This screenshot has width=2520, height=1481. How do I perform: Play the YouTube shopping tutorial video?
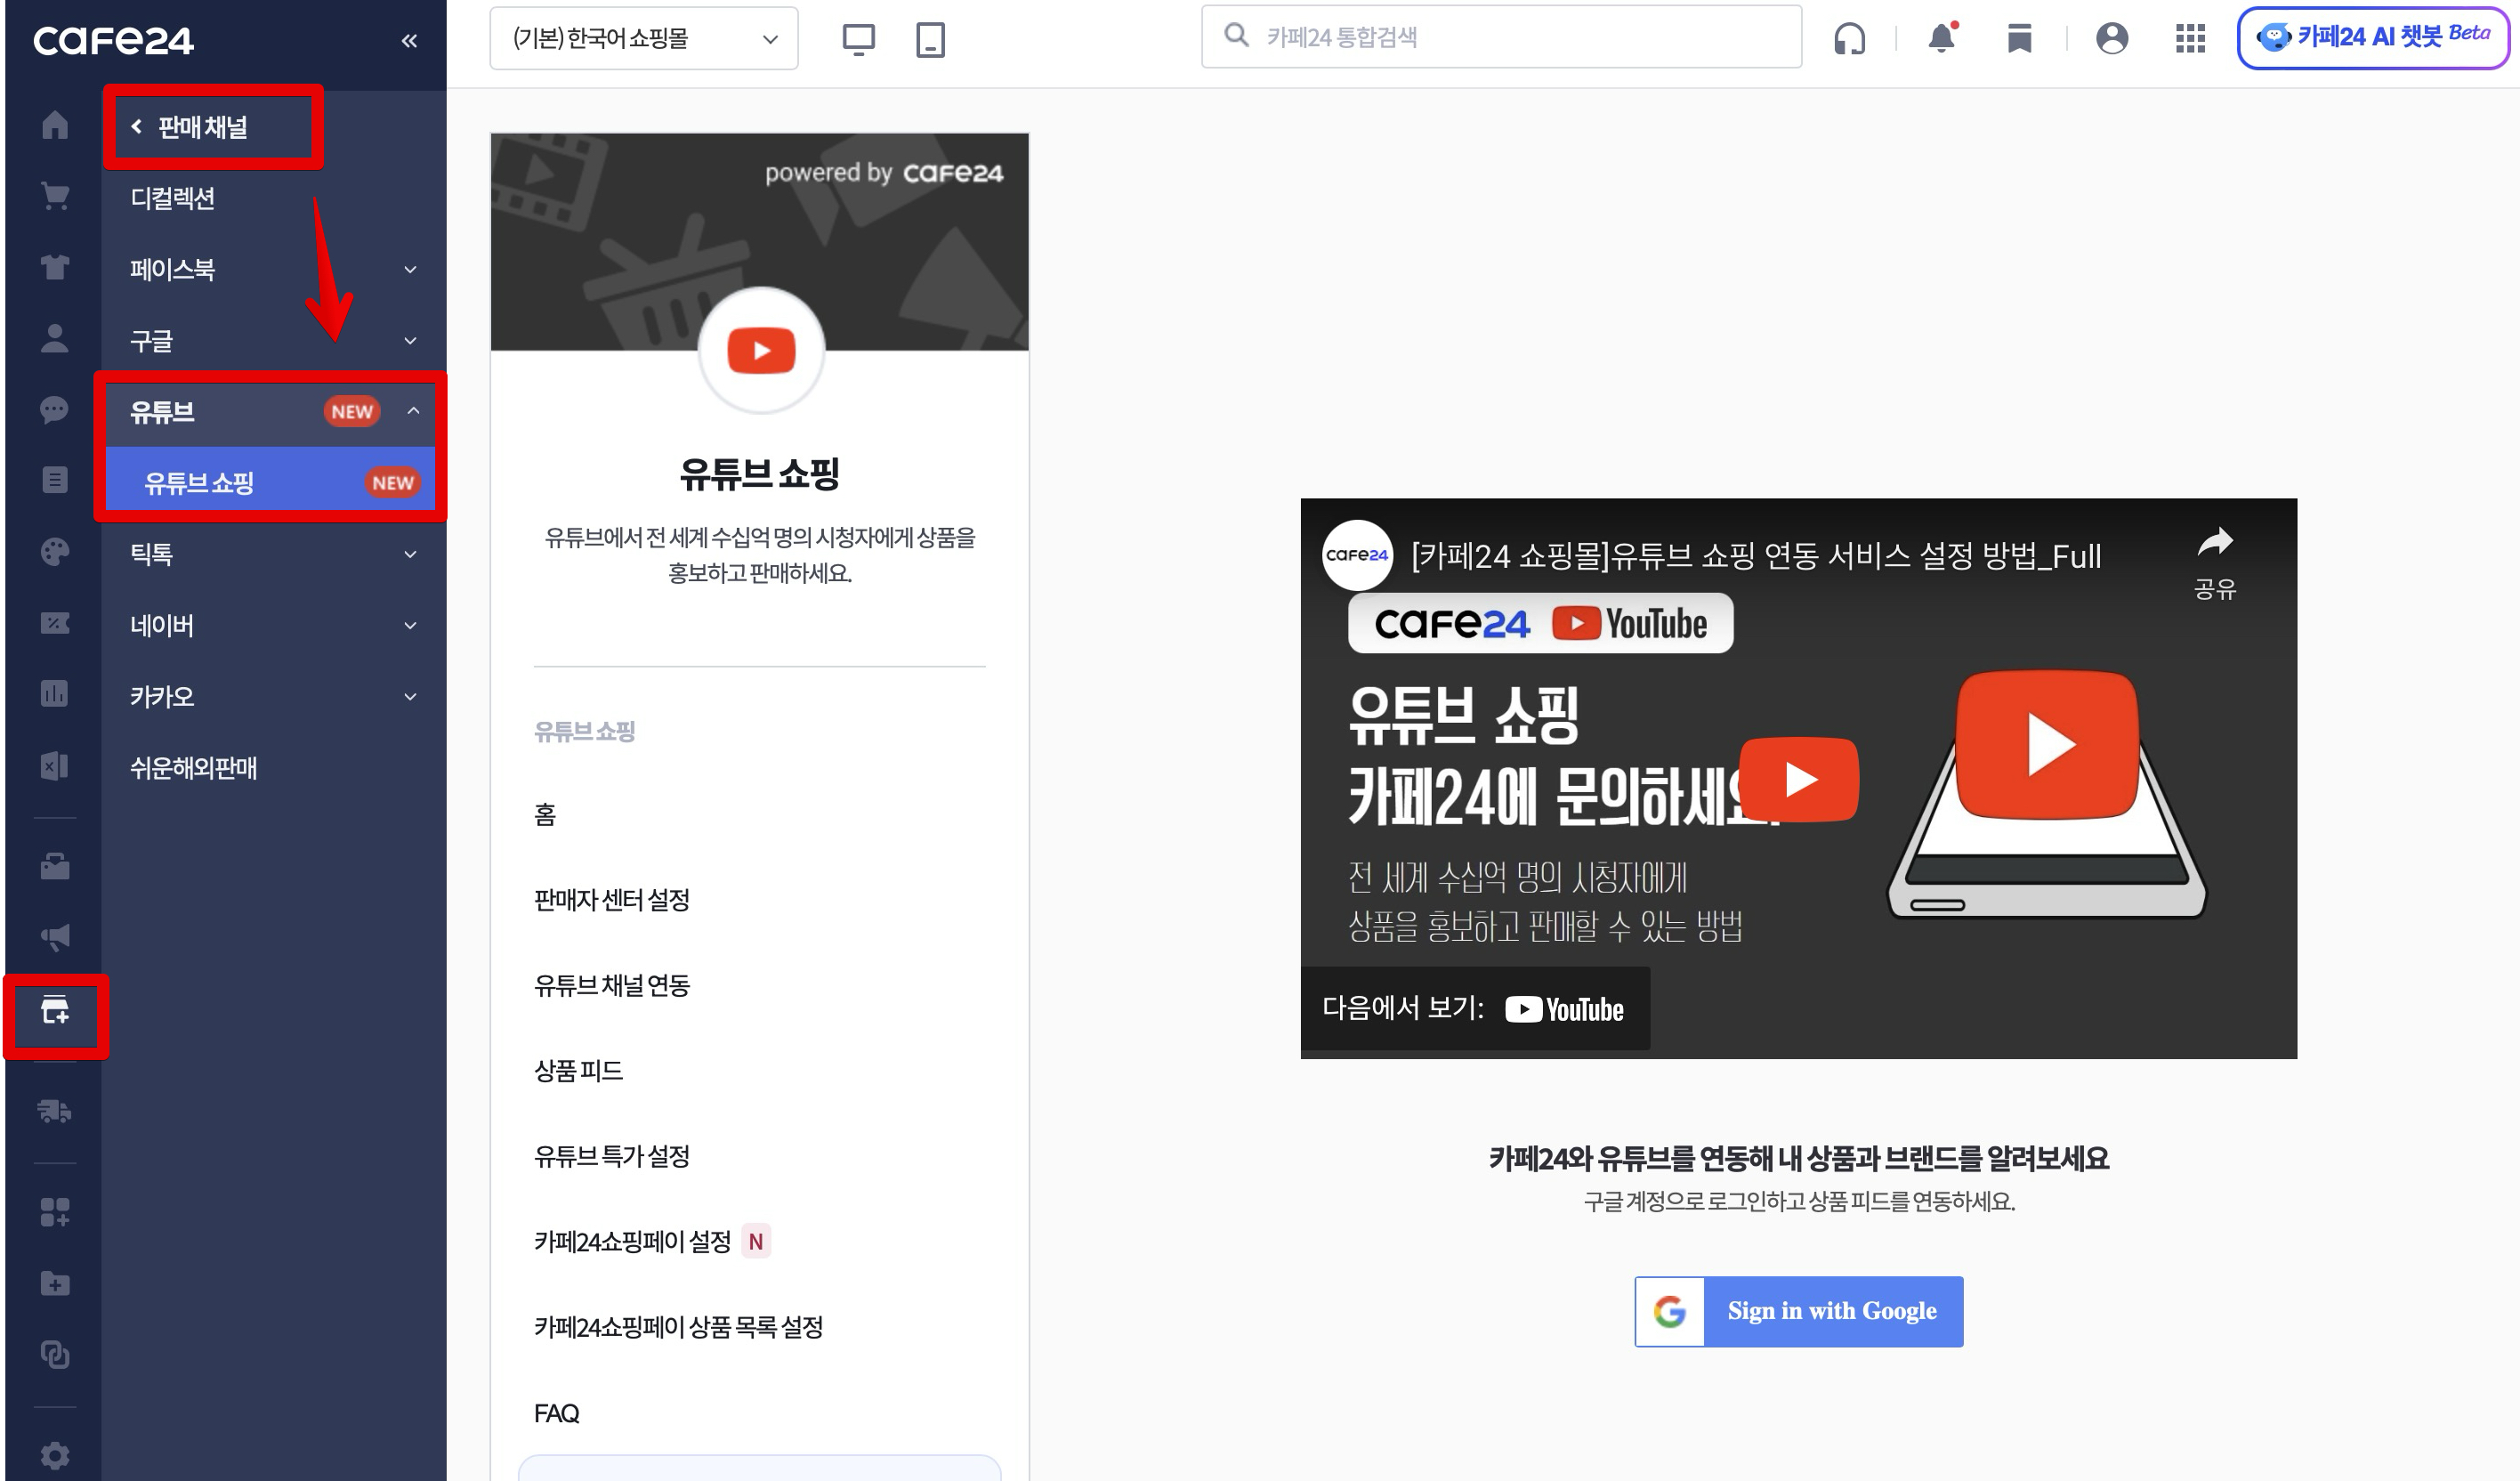click(x=1798, y=779)
